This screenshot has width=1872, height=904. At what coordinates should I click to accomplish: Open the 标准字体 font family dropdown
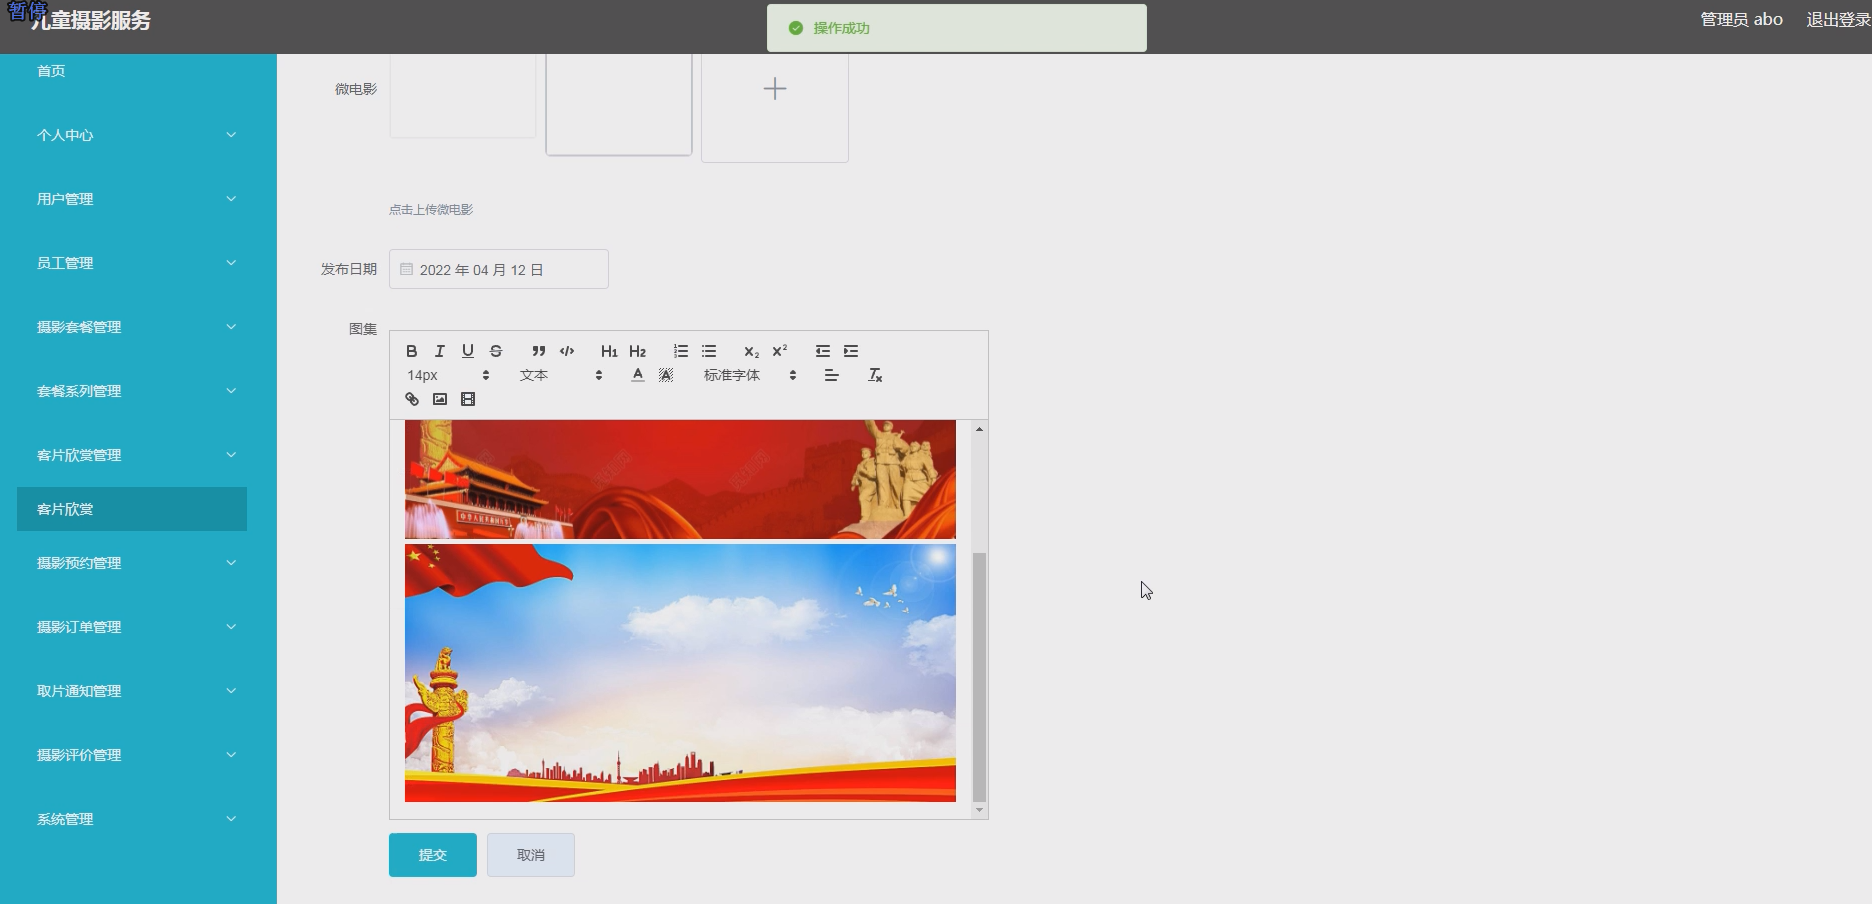click(x=750, y=375)
